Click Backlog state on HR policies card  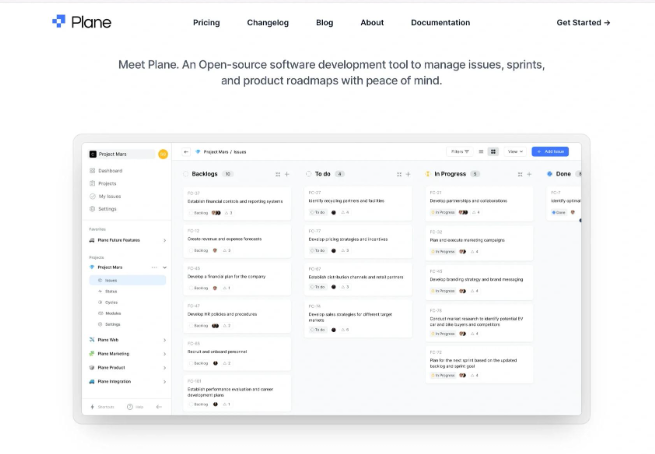[199, 326]
